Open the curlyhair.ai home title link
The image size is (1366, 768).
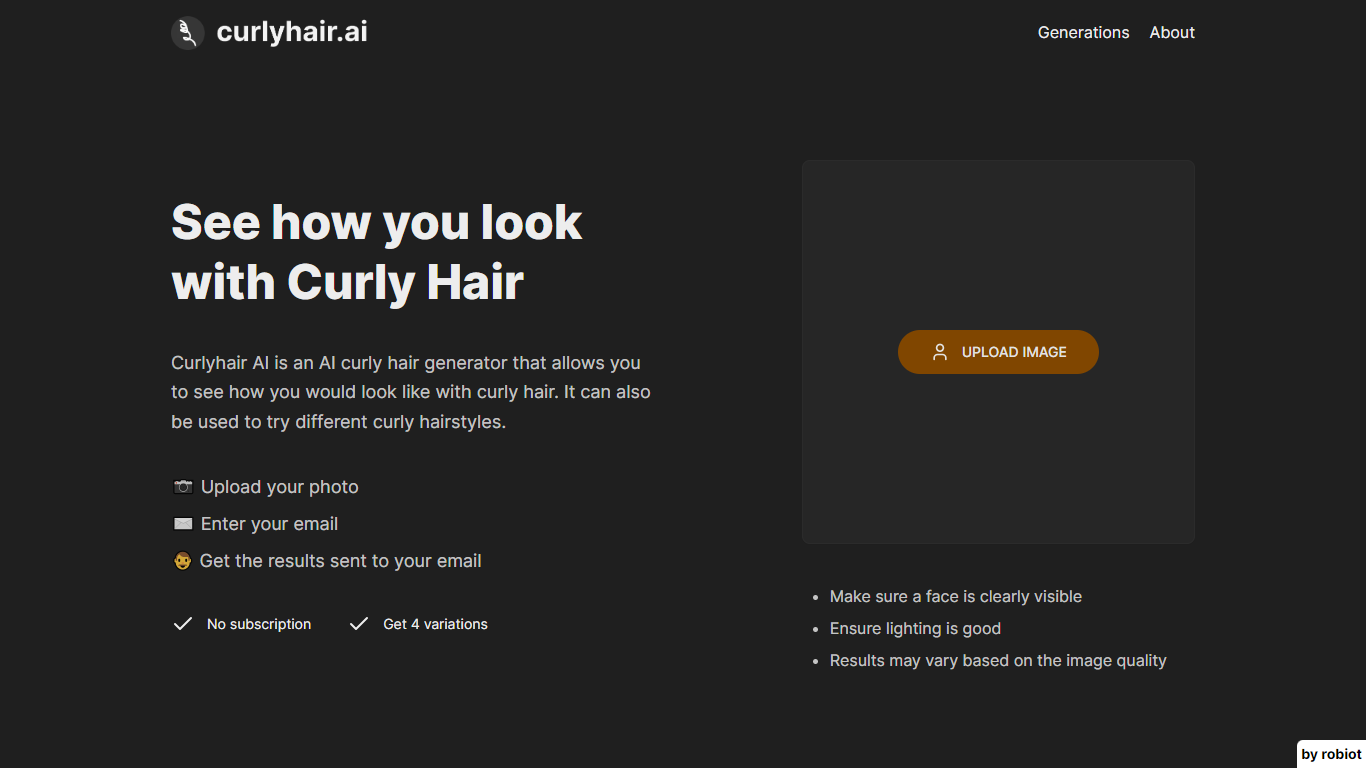tap(292, 32)
